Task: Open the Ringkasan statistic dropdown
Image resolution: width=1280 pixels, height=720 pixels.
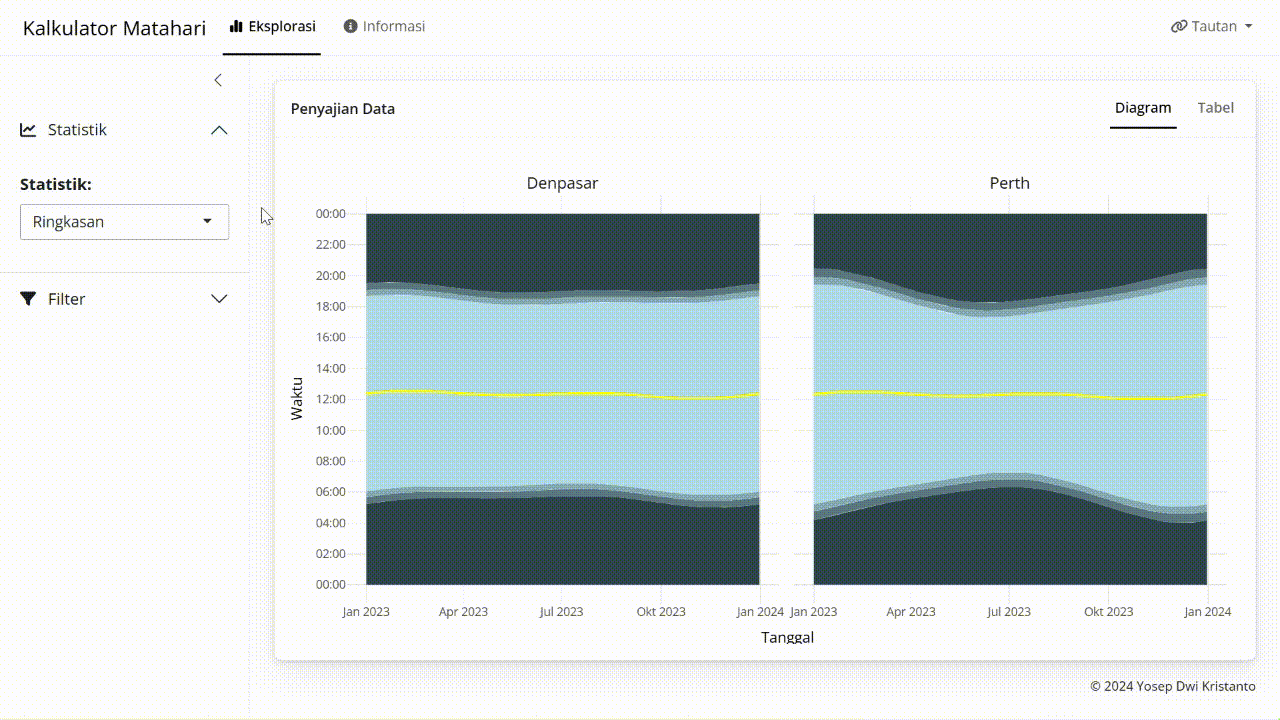Action: (124, 222)
